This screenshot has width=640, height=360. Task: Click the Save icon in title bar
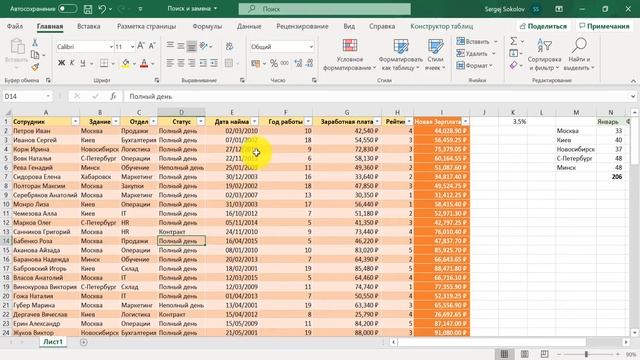87,9
